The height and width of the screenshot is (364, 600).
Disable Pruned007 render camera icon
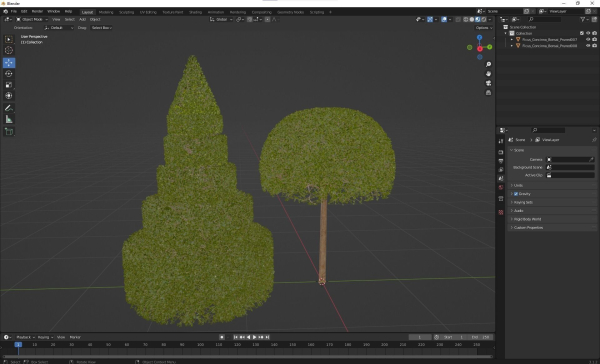595,39
